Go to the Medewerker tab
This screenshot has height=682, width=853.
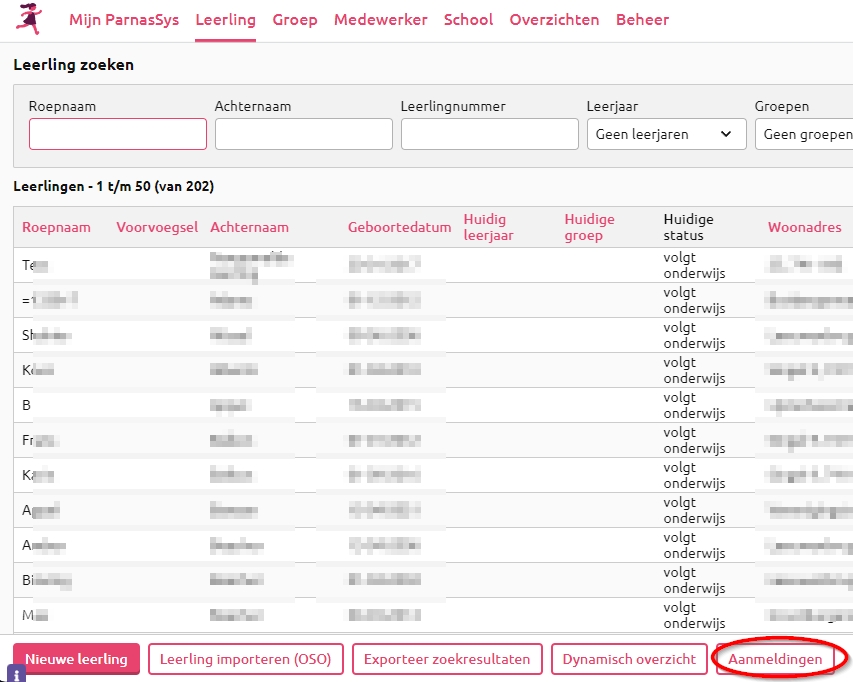click(380, 20)
